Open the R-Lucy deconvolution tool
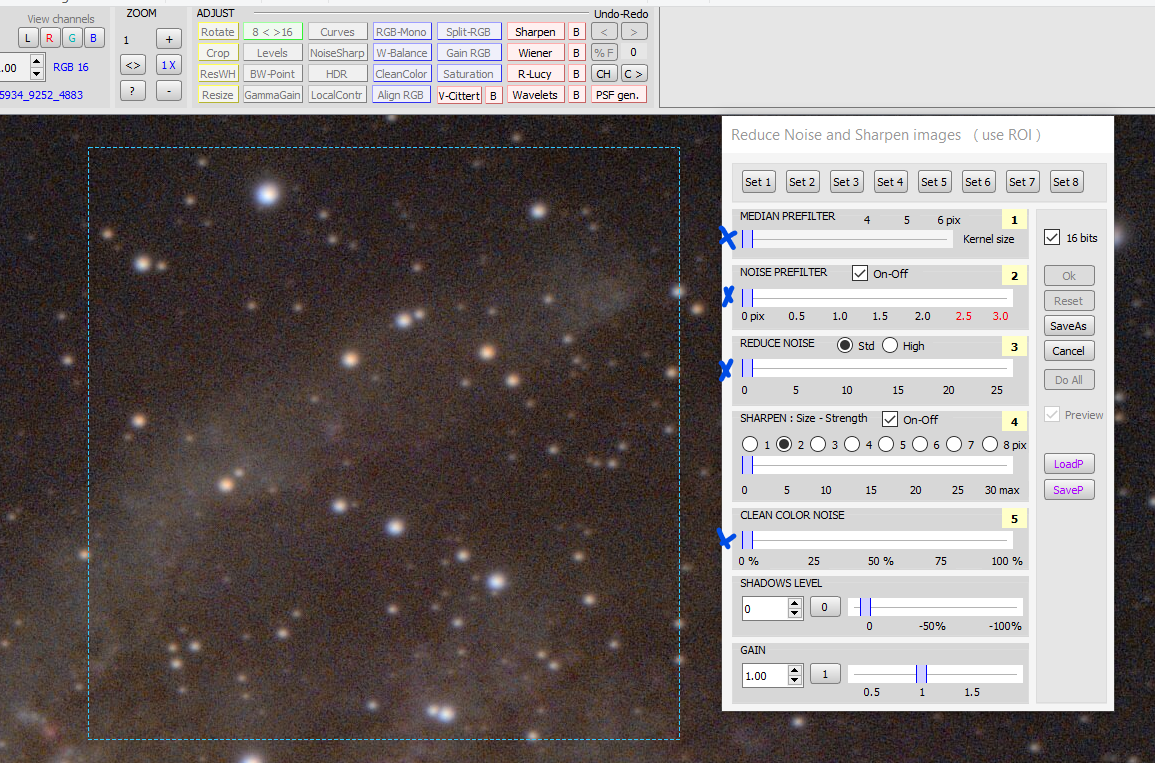Viewport: 1155px width, 763px height. click(x=536, y=74)
